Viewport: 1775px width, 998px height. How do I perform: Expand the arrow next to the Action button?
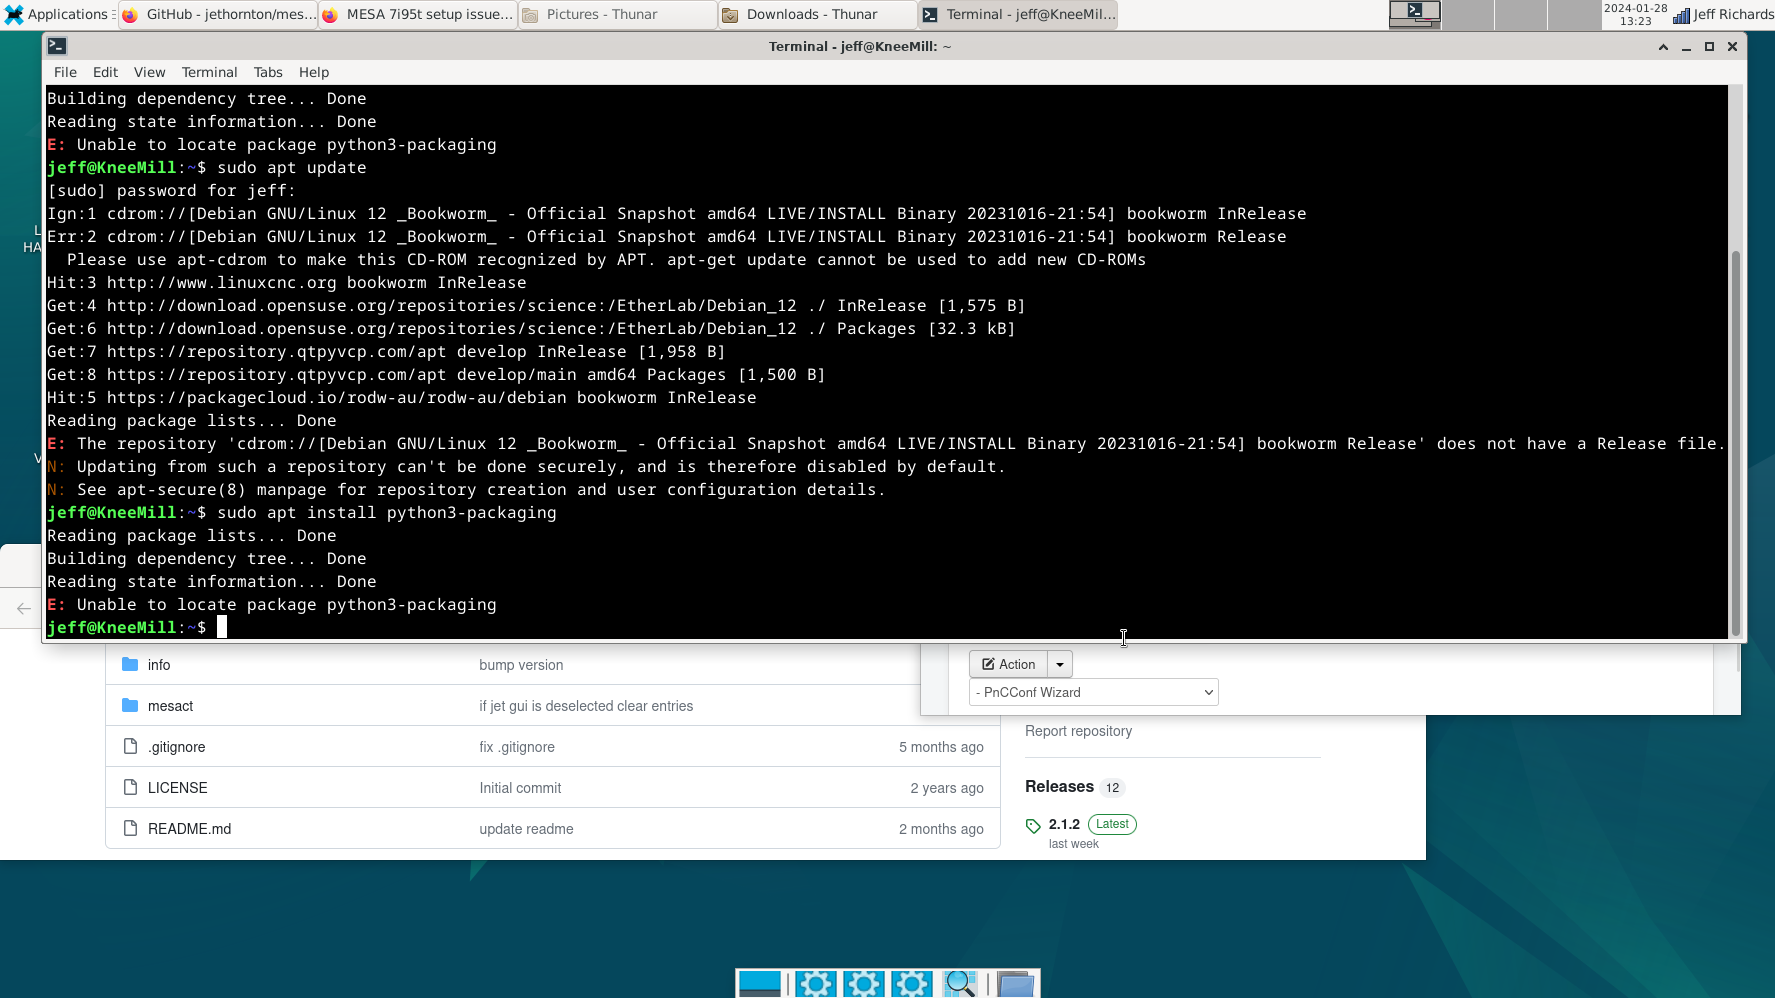pos(1060,664)
